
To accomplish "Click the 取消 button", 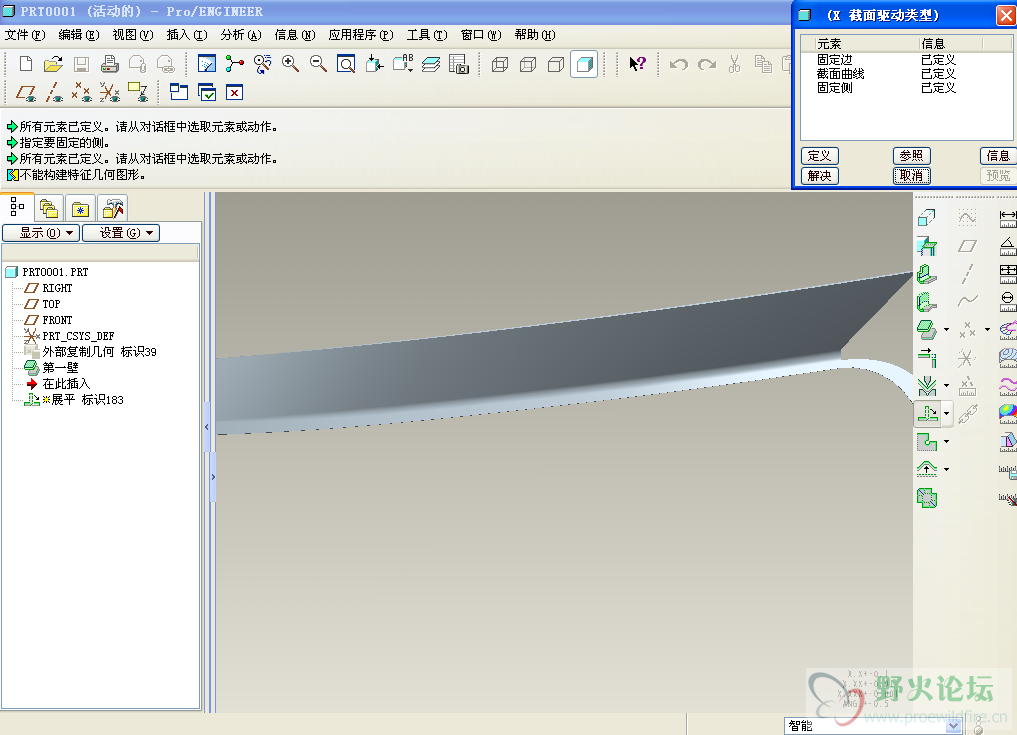I will coord(912,176).
